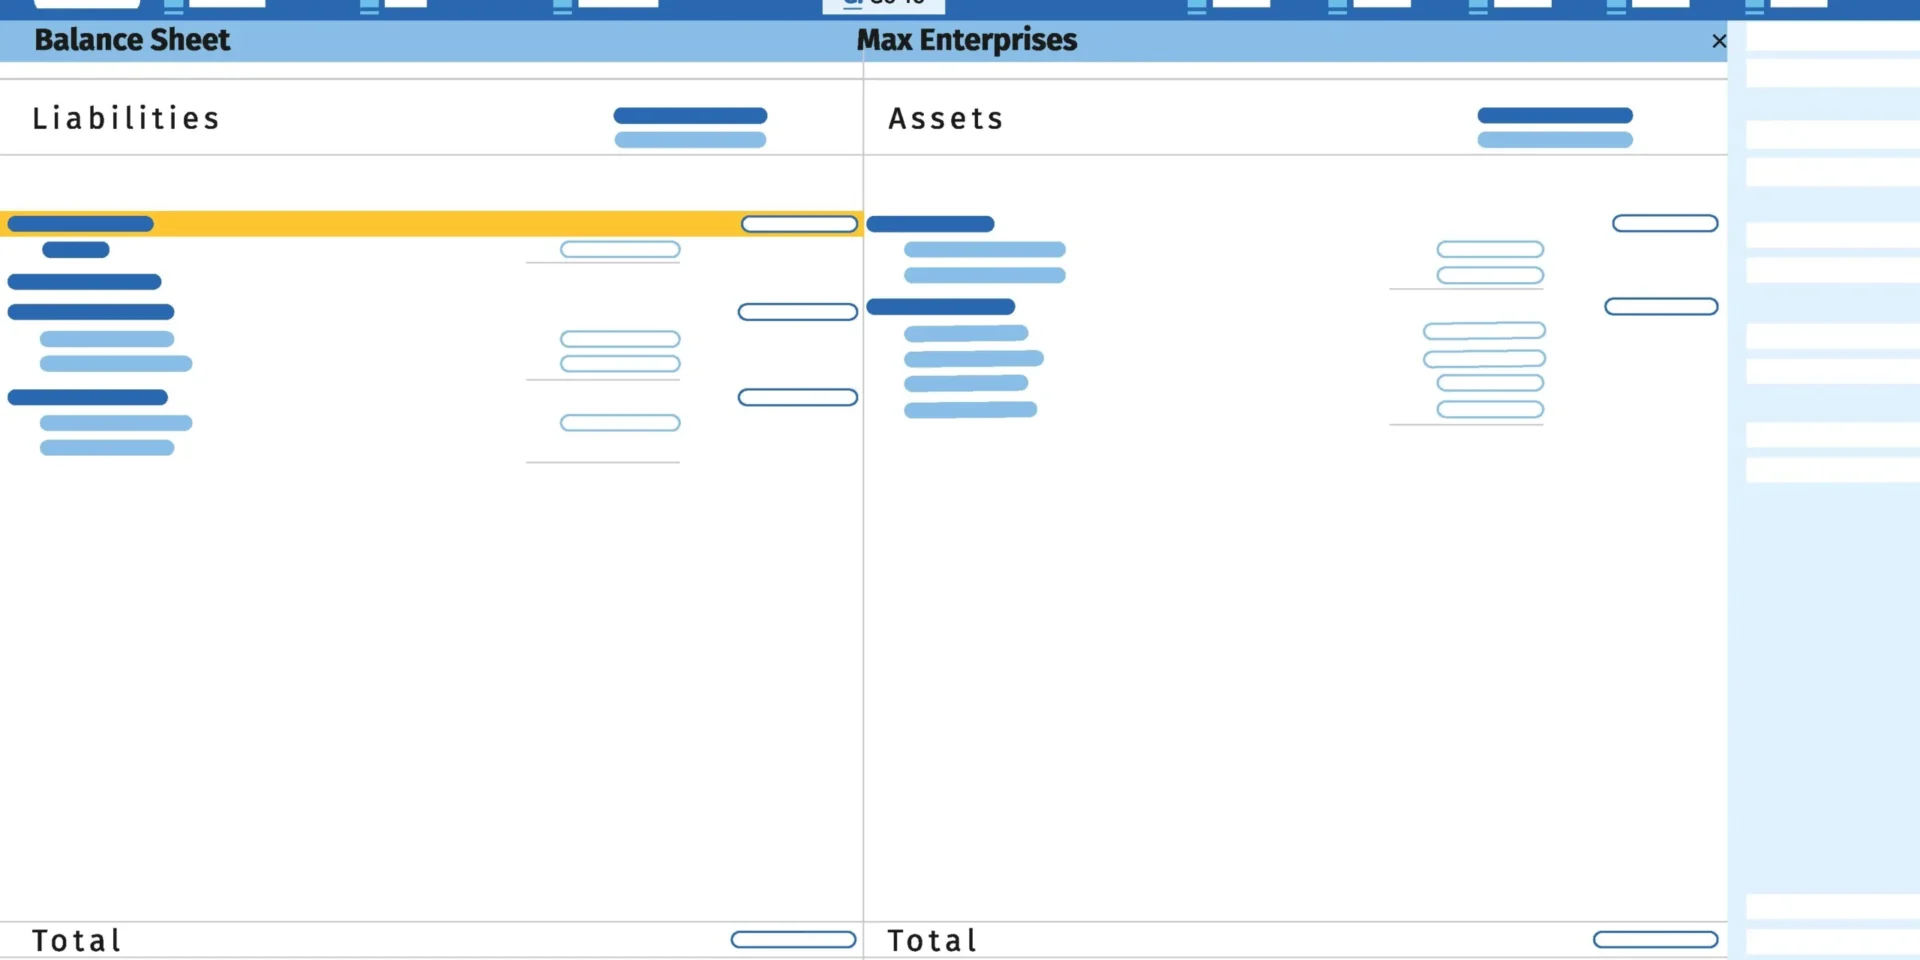Close the Balance Sheet window
The image size is (1920, 960).
point(1718,41)
